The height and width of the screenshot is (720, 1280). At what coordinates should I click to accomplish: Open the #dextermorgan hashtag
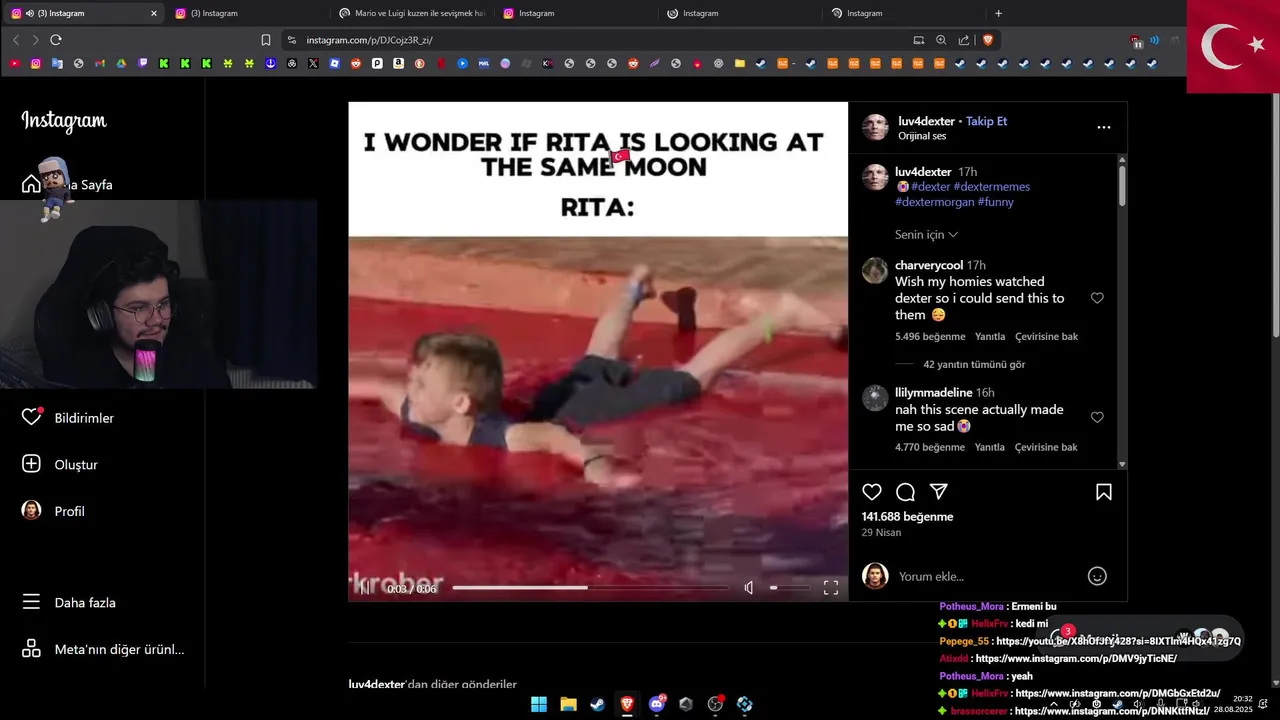click(x=934, y=202)
